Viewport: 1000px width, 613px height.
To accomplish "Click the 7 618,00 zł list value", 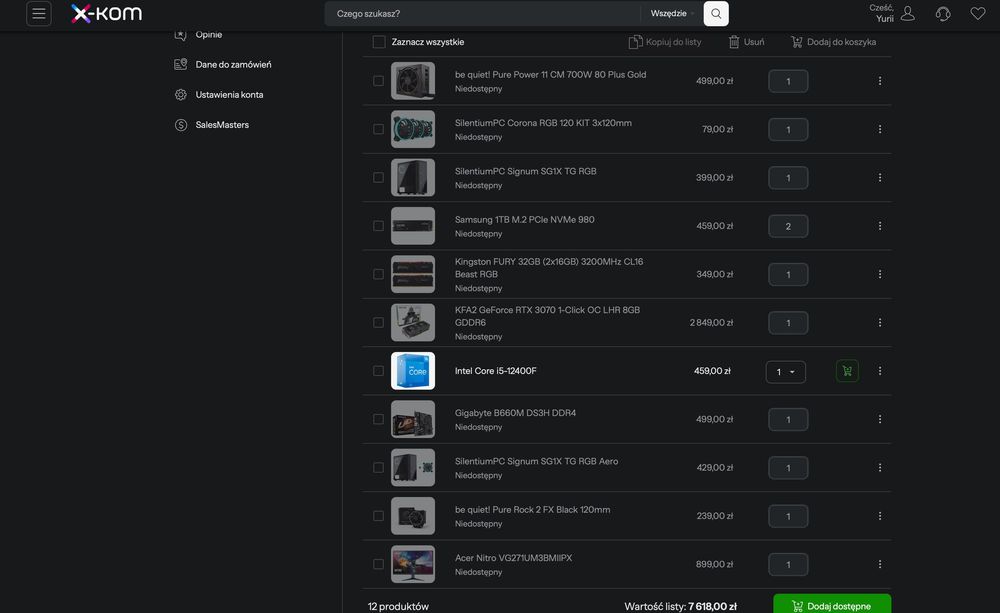I will (712, 607).
